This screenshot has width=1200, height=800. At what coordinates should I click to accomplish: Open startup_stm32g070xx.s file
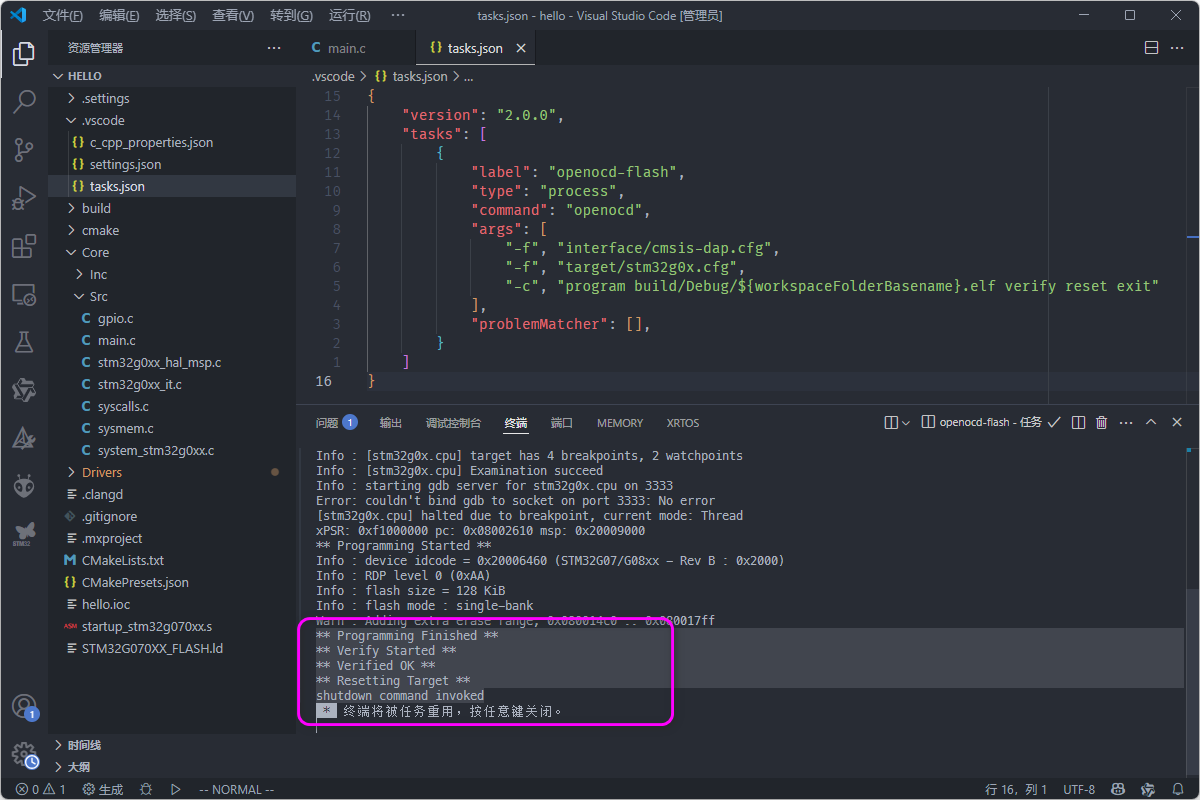coord(172,626)
